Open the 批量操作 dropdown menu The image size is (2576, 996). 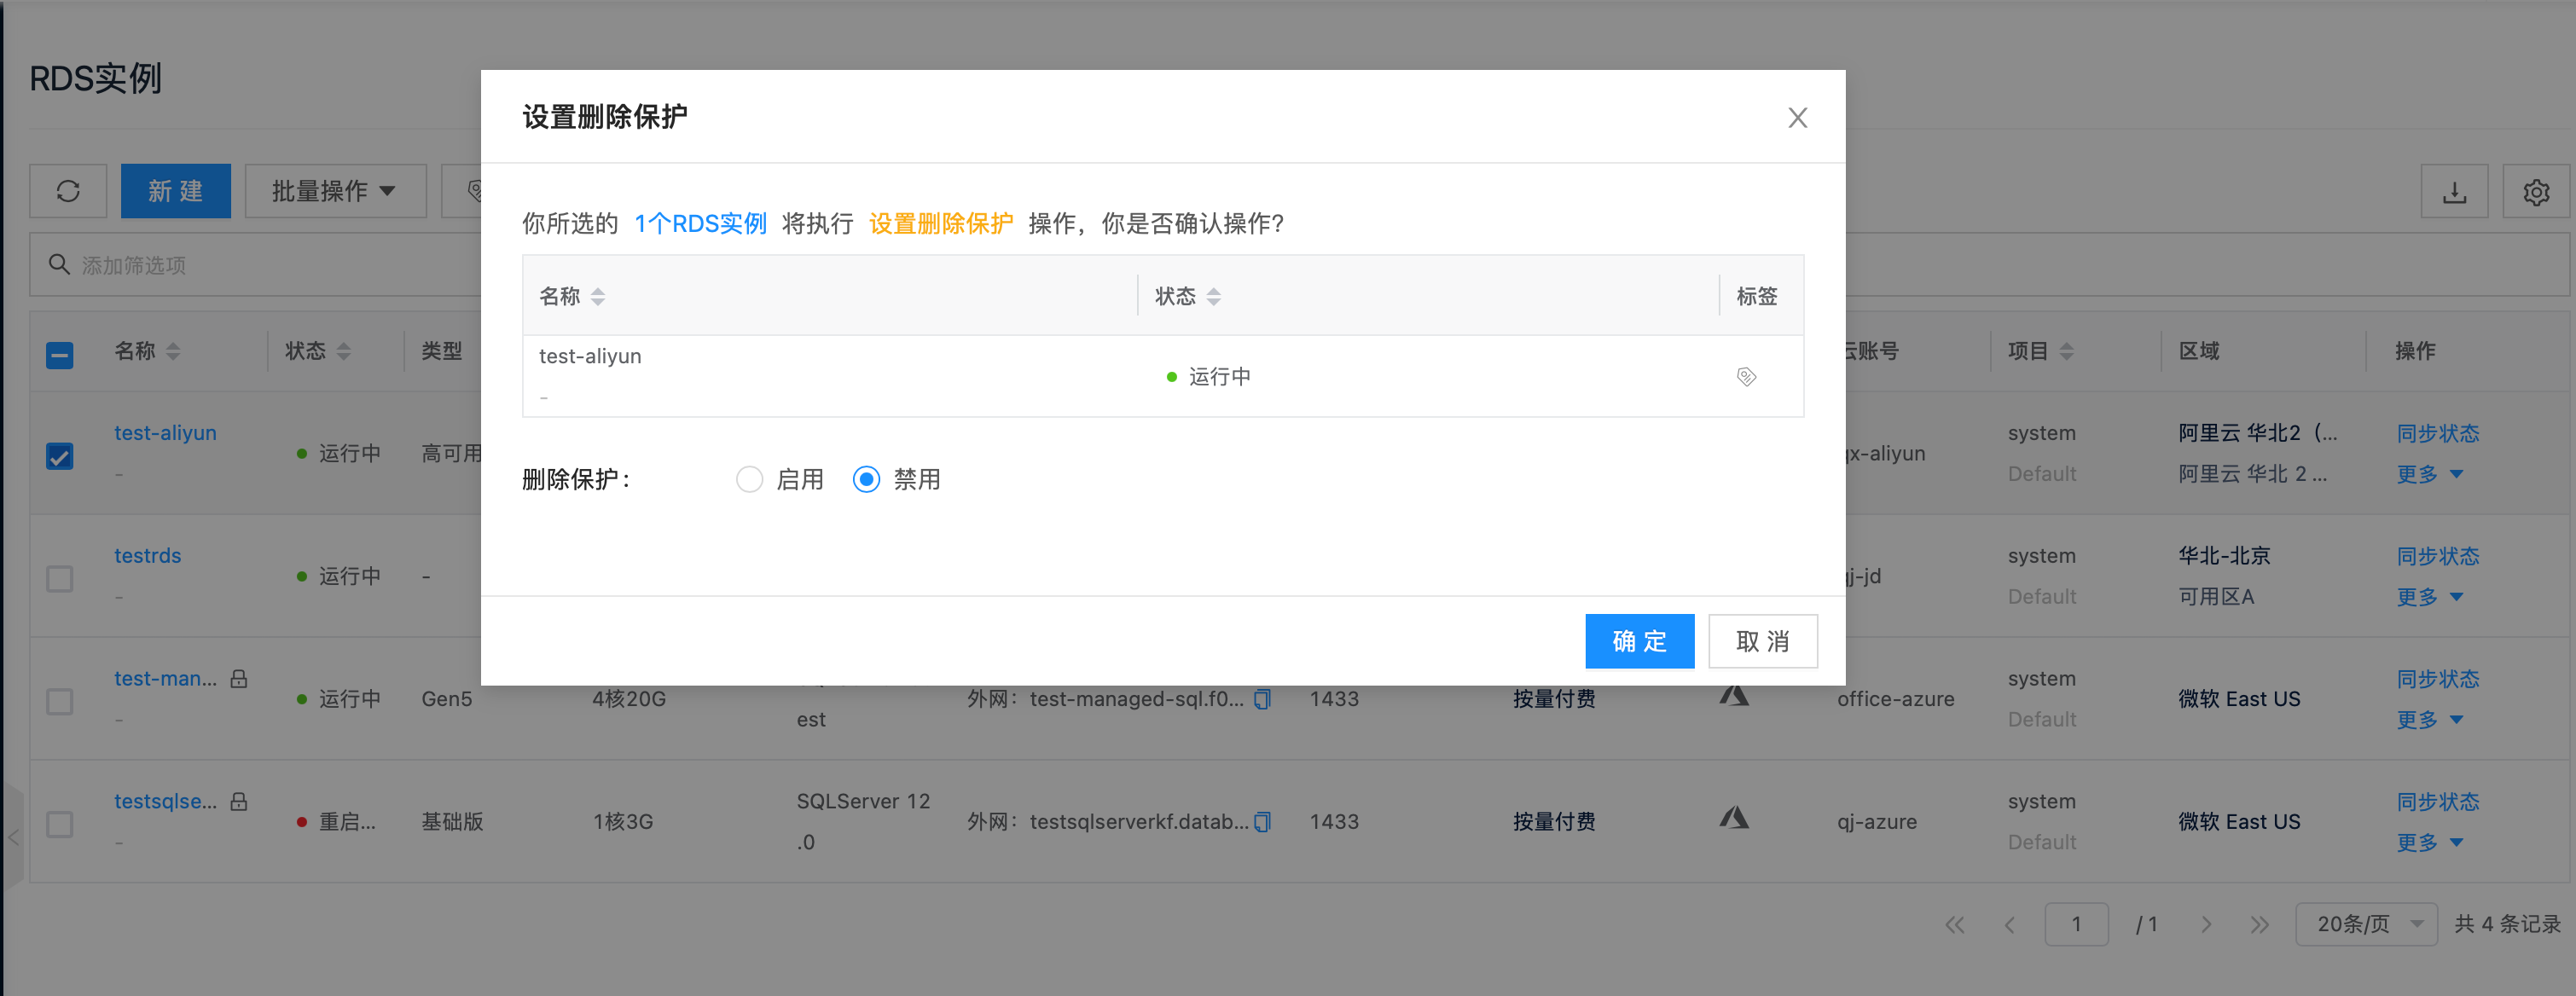point(335,191)
